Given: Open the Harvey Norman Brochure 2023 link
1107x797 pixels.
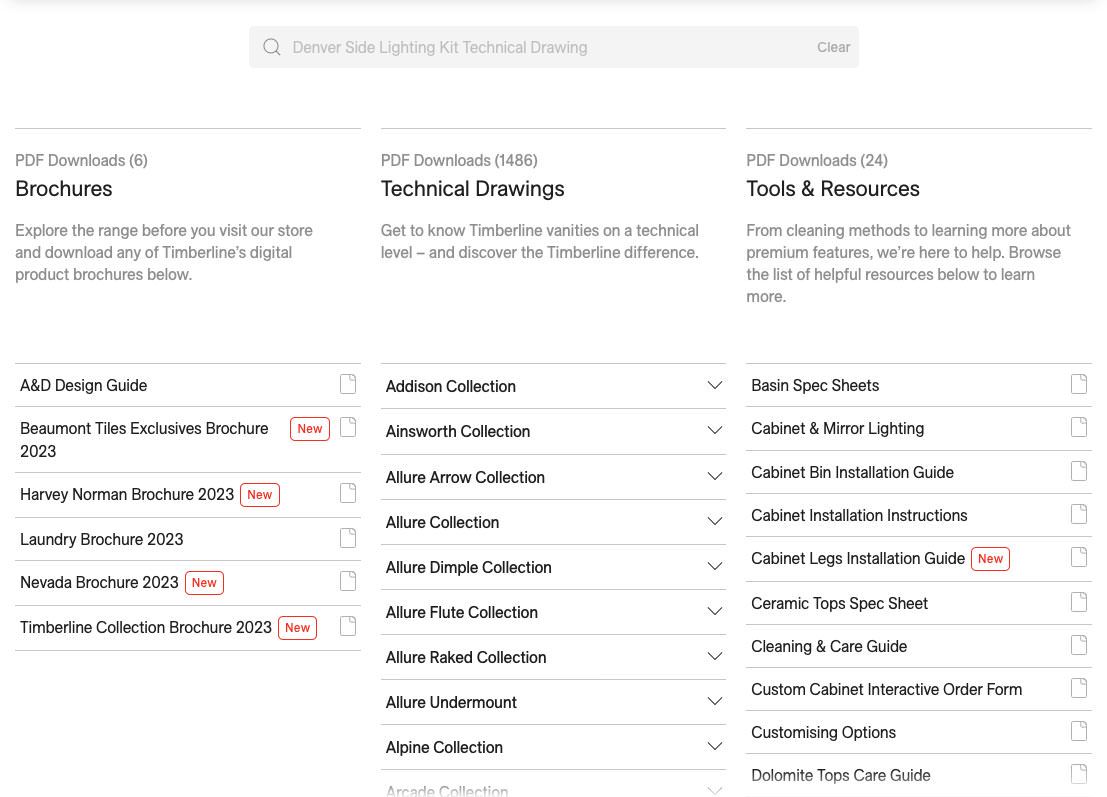Looking at the screenshot, I should [126, 494].
